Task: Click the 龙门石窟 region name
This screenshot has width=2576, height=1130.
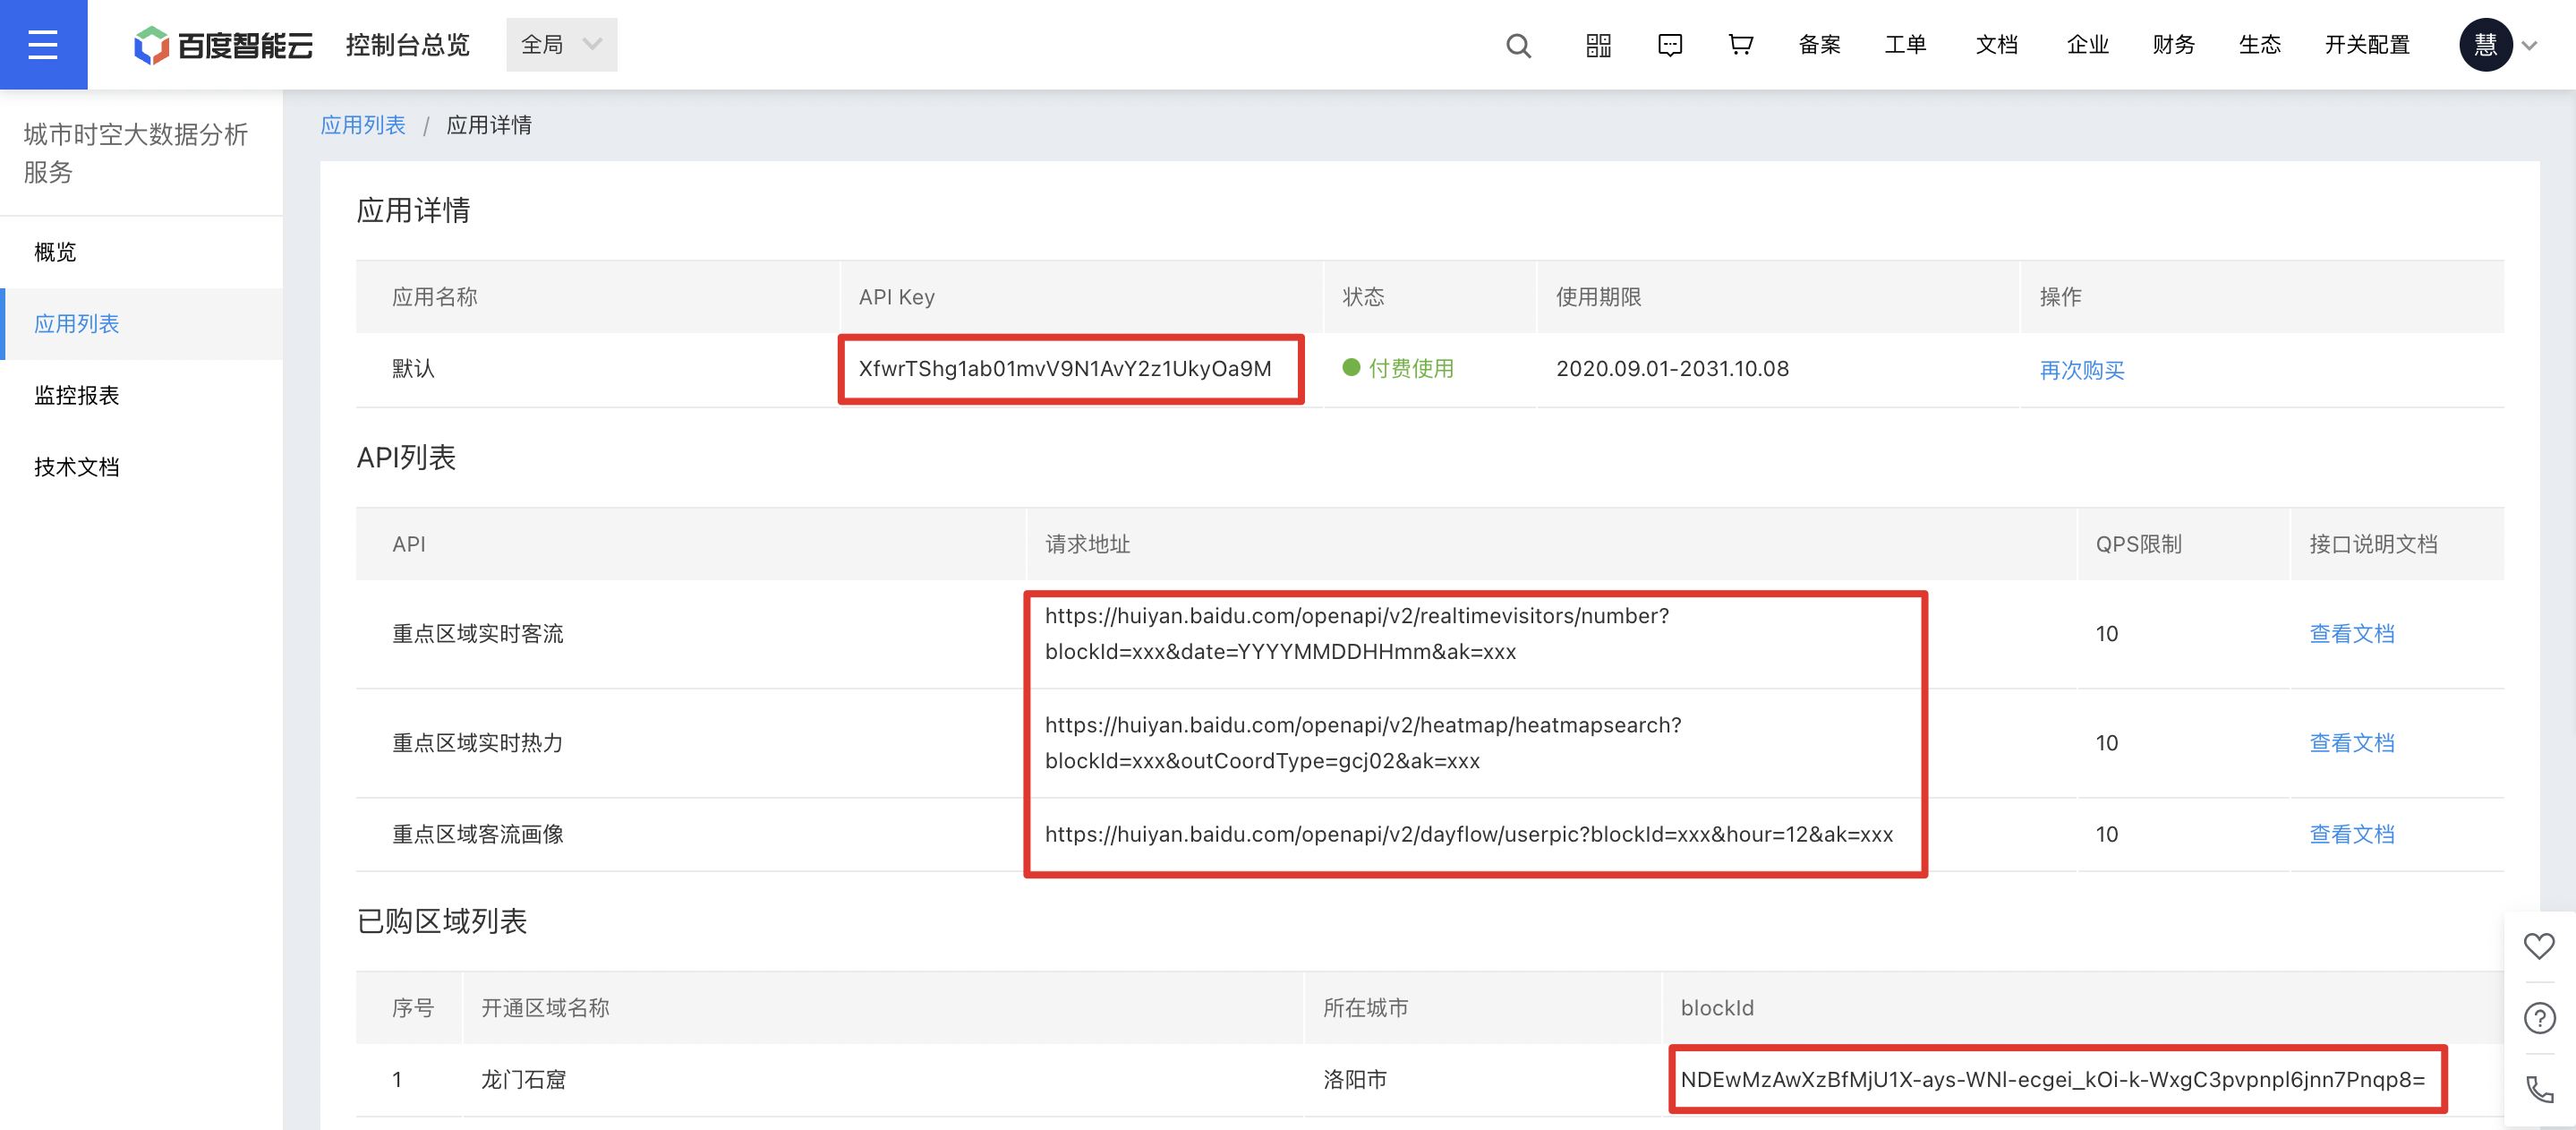Action: (523, 1080)
